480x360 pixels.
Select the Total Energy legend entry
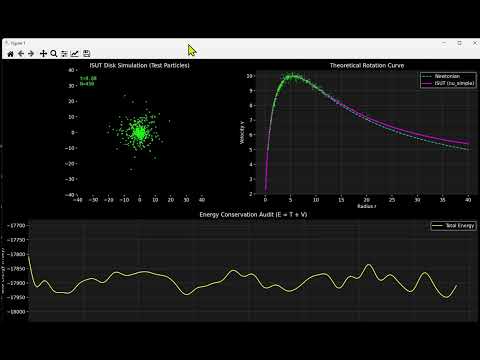(x=454, y=226)
